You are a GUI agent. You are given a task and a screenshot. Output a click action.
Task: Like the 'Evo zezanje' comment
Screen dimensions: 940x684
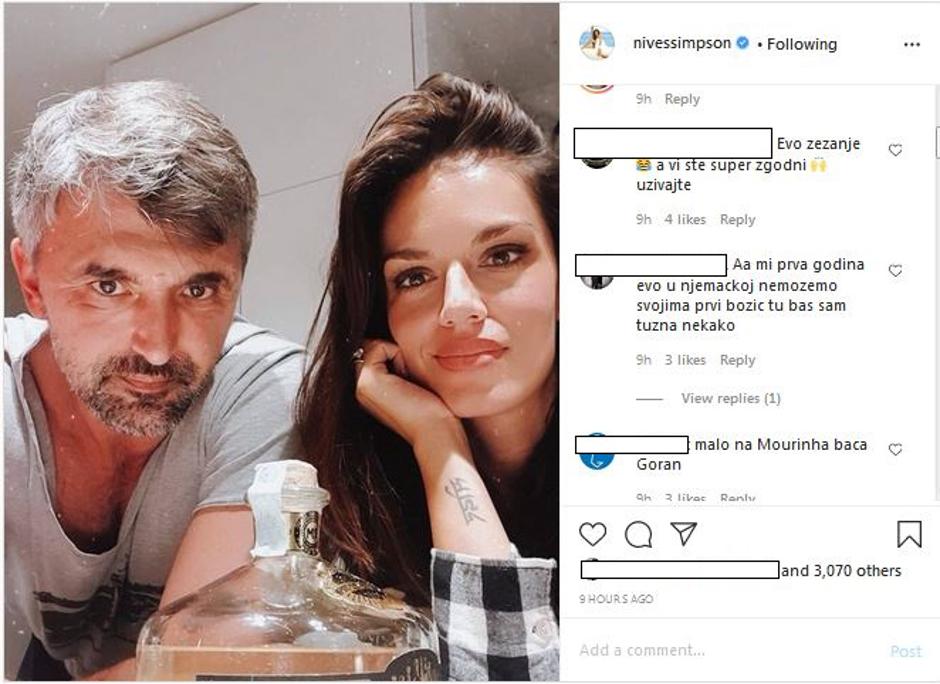point(895,150)
